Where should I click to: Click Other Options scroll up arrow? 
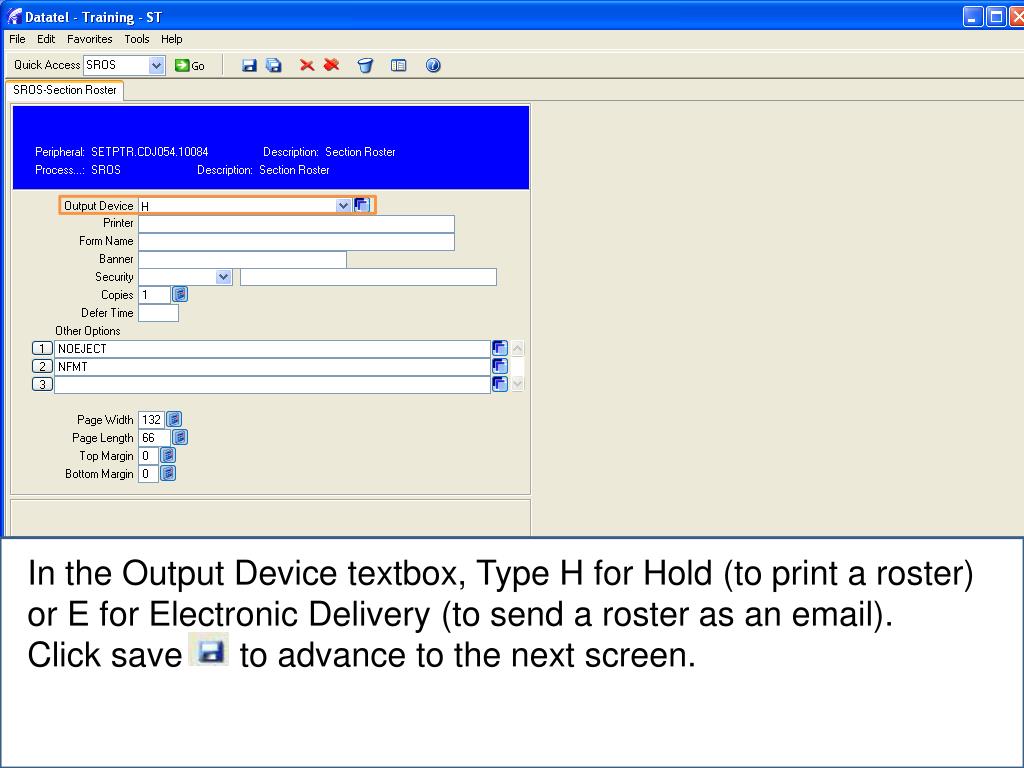pyautogui.click(x=517, y=348)
